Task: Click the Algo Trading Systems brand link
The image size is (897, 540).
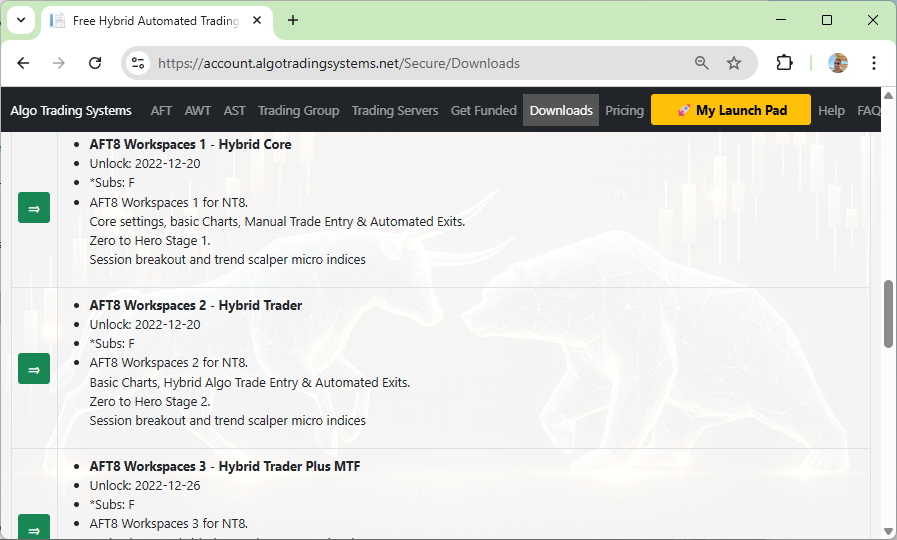Action: (x=71, y=110)
